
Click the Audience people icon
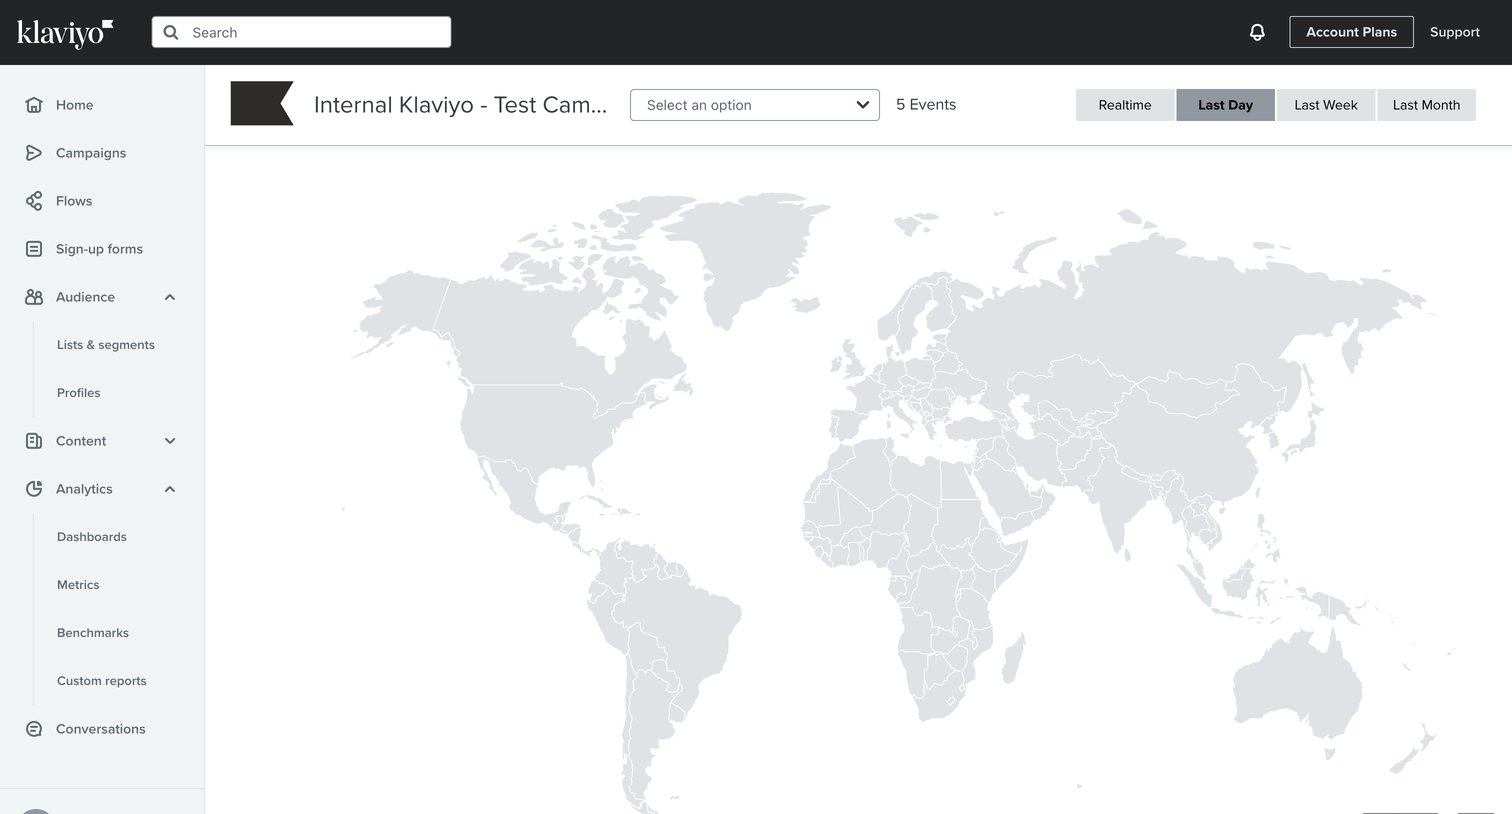coord(34,297)
